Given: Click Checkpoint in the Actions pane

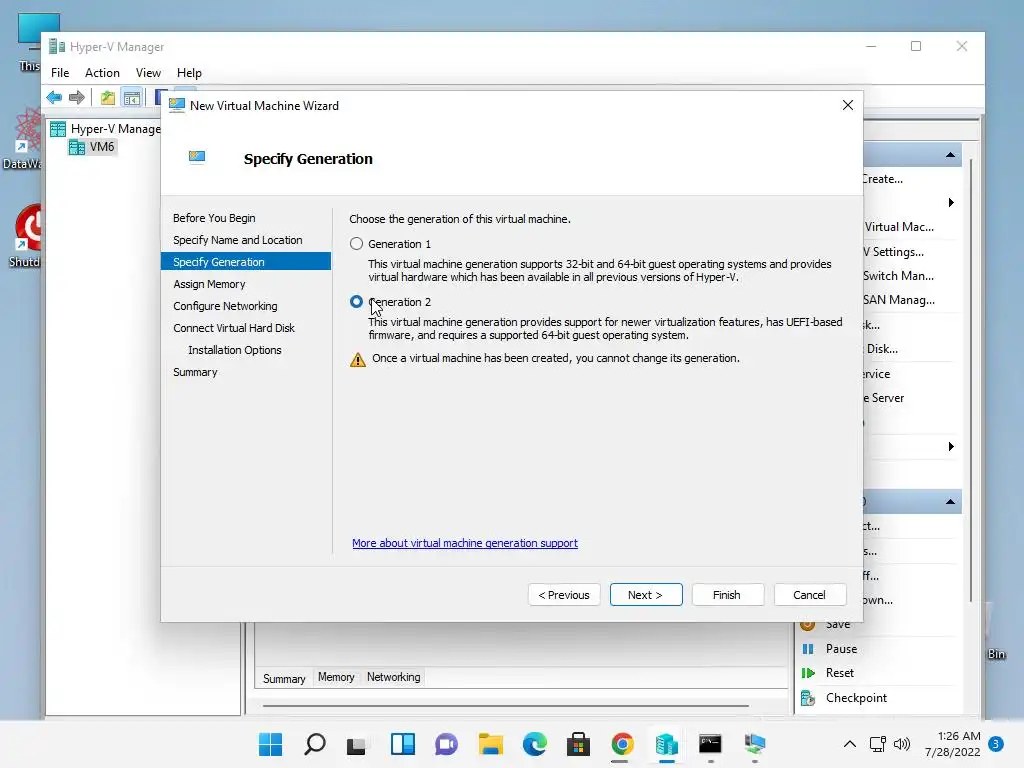Looking at the screenshot, I should pos(856,698).
